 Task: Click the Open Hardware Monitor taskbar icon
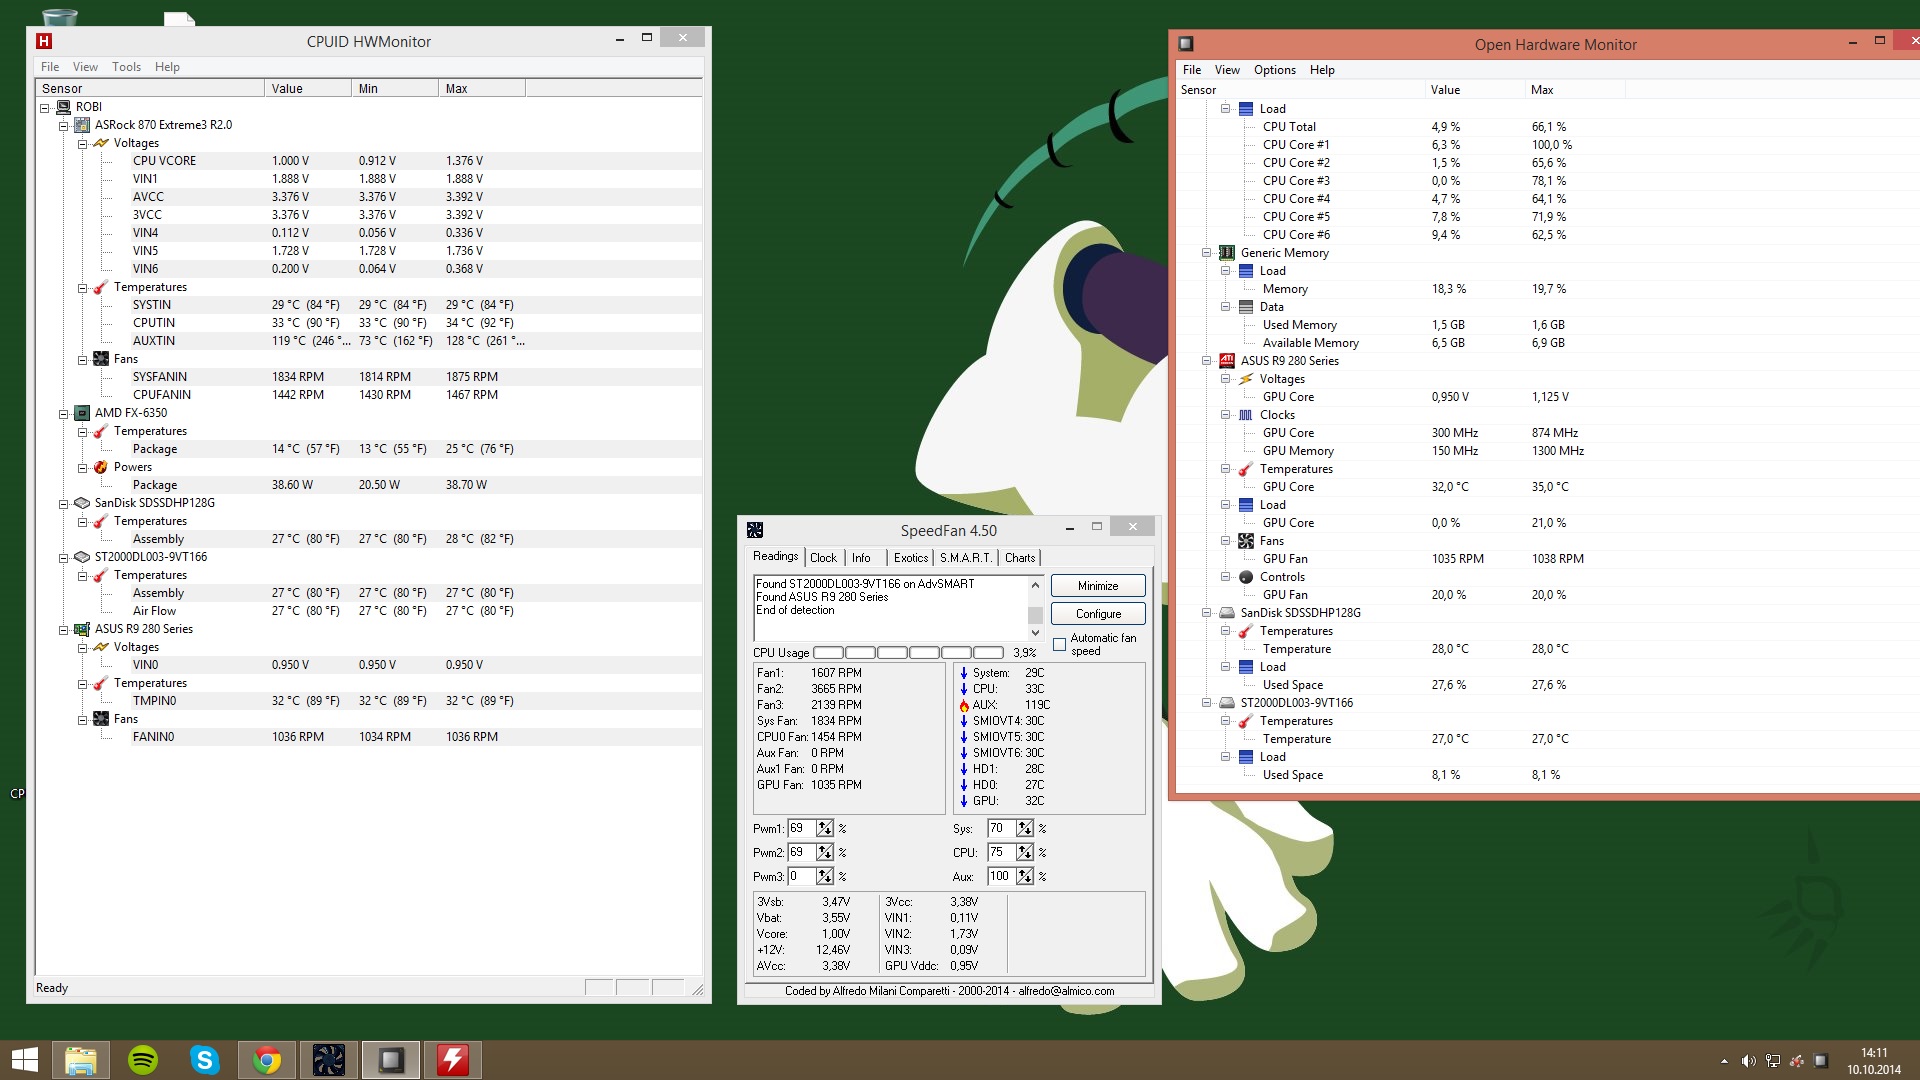tap(391, 1060)
